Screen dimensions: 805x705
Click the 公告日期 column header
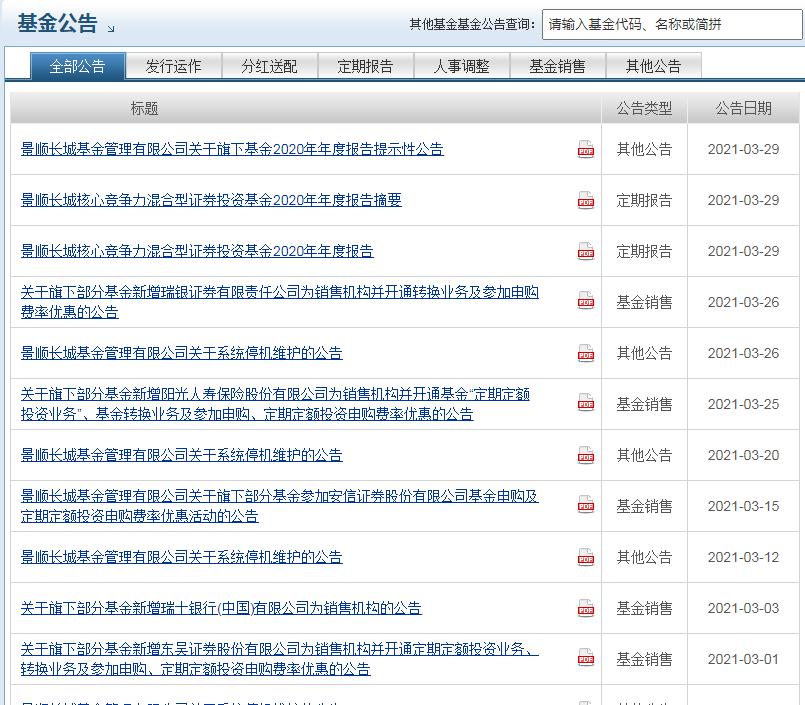click(743, 108)
